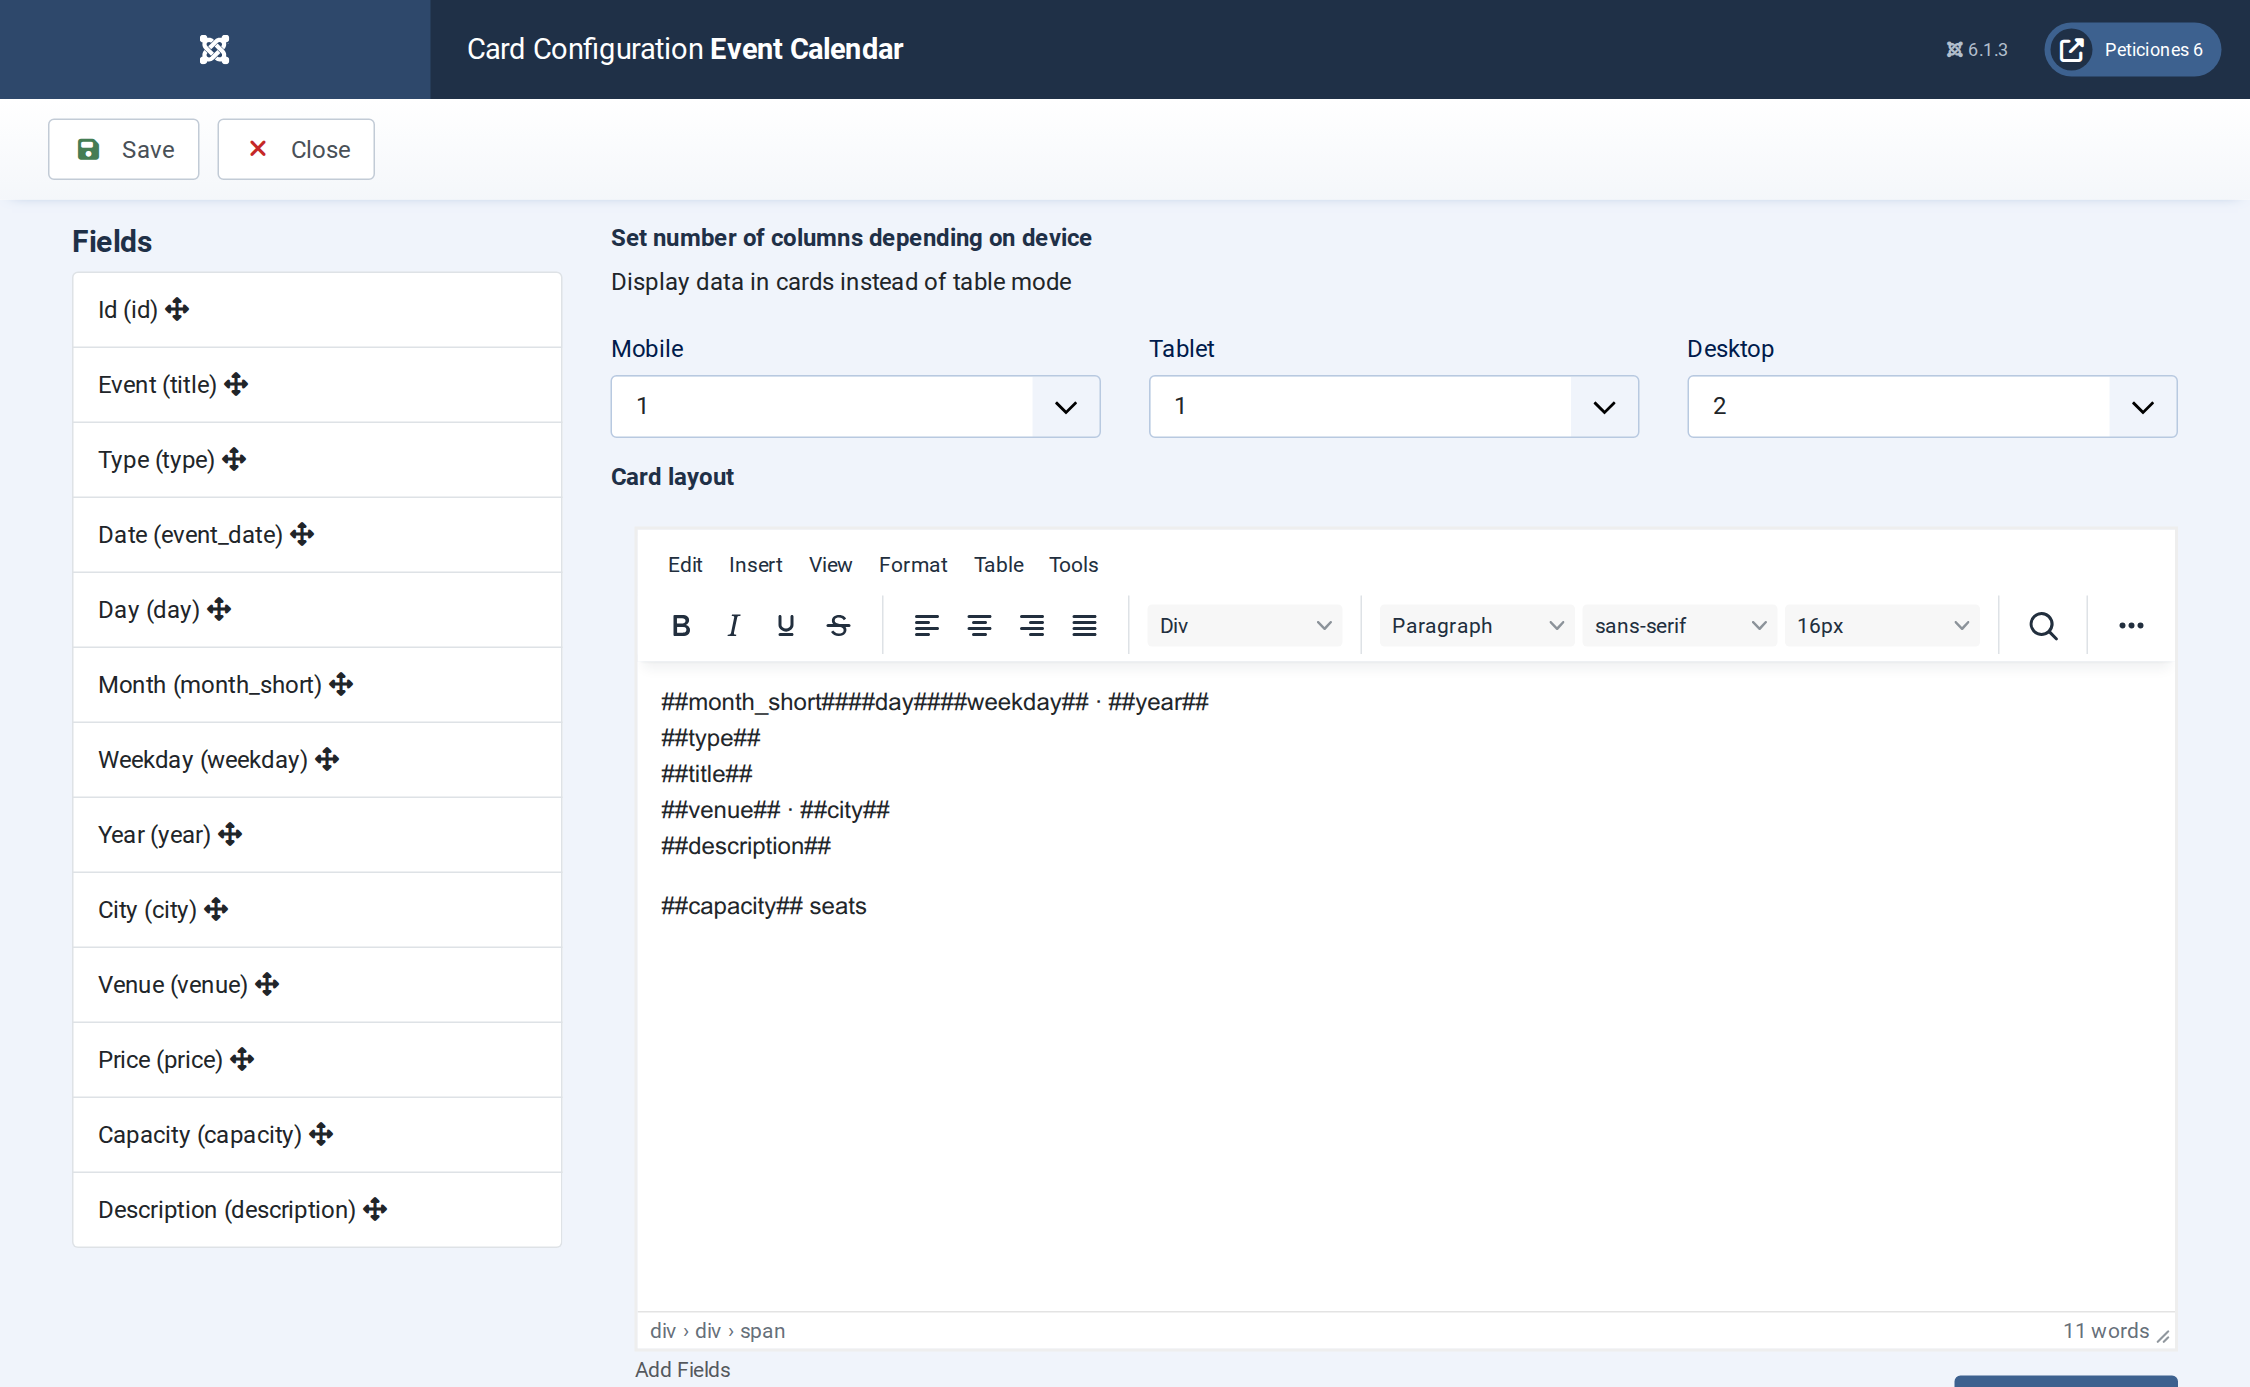Open the Div block format dropdown

[1244, 626]
